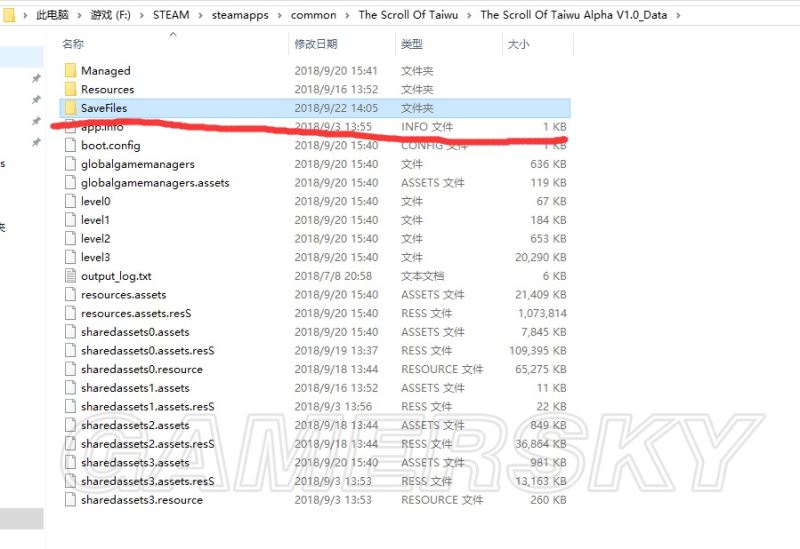Screen dimensions: 800x549
Task: Navigate to 此电脑 in the breadcrumb
Action: click(52, 15)
